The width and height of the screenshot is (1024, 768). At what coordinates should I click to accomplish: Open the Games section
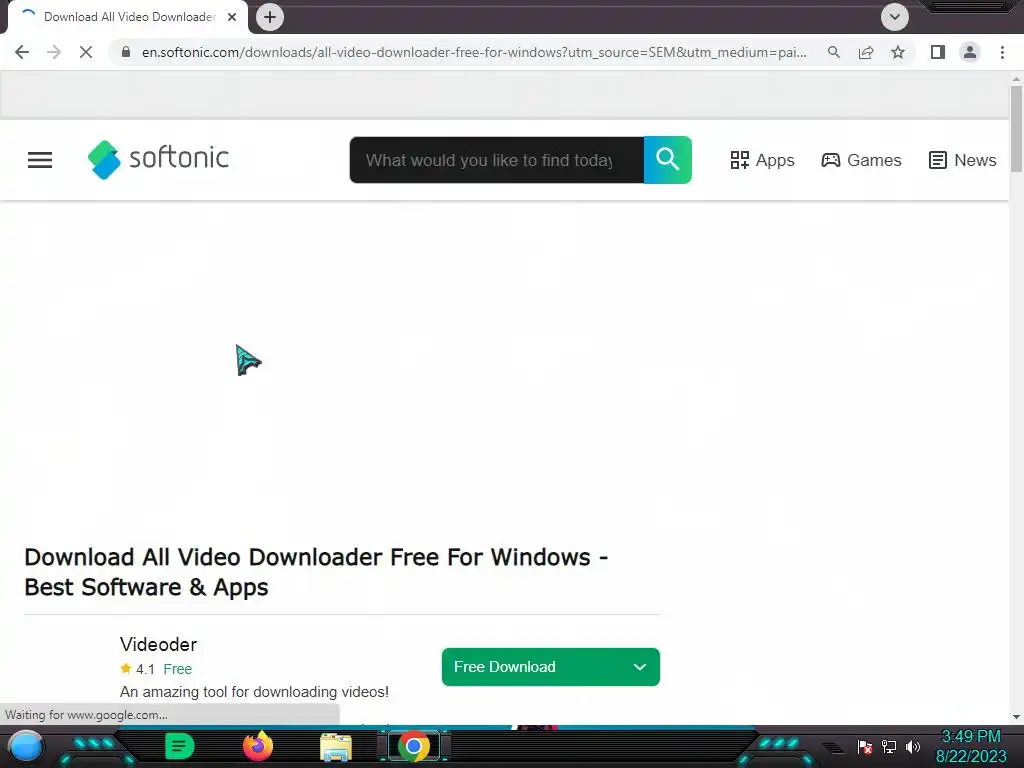pyautogui.click(x=861, y=160)
